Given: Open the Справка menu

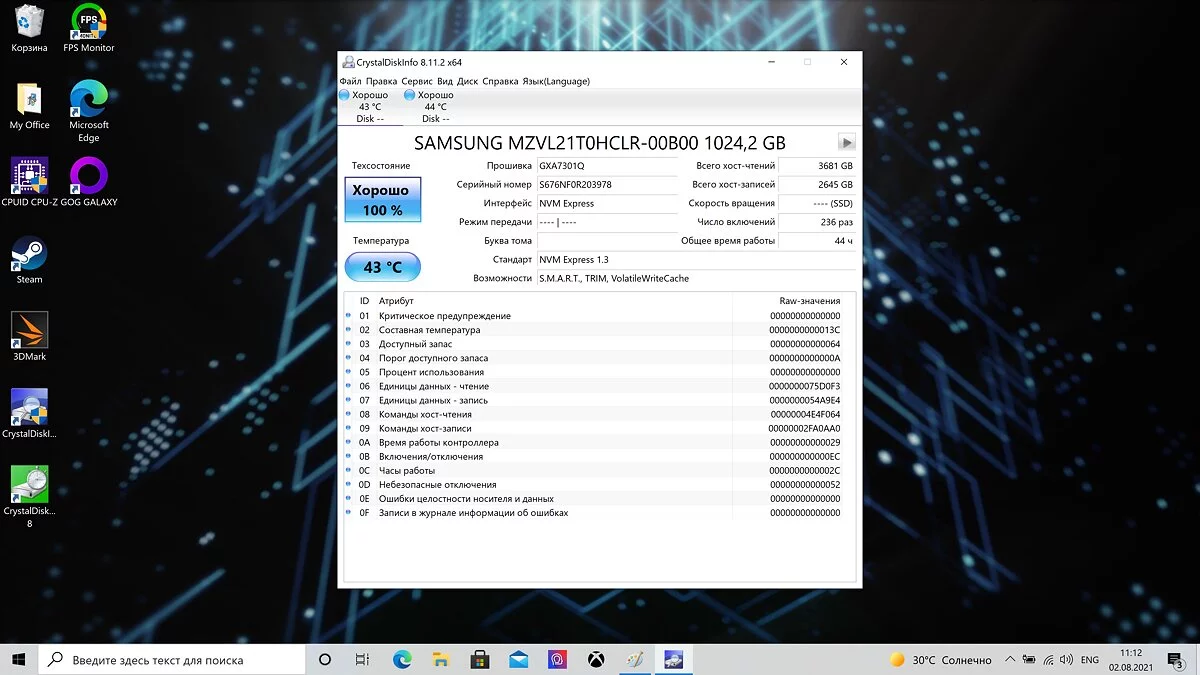Looking at the screenshot, I should pyautogui.click(x=500, y=81).
